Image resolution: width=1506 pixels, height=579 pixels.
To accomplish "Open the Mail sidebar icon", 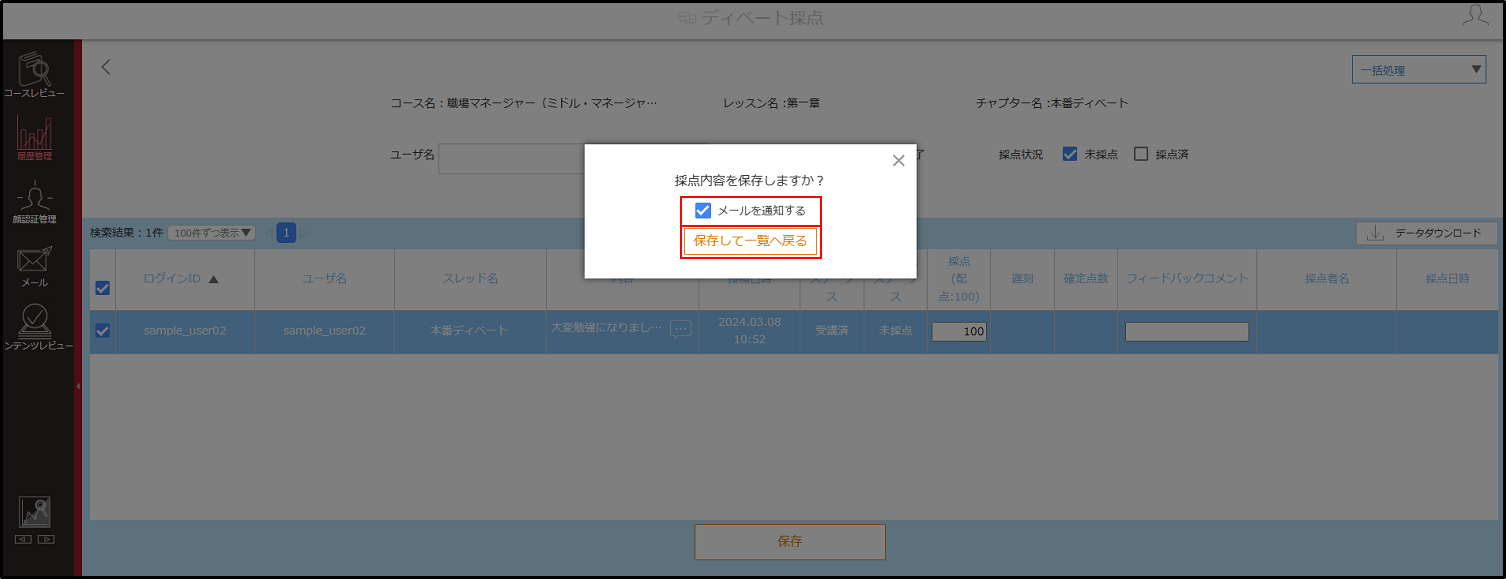I will click(x=34, y=266).
